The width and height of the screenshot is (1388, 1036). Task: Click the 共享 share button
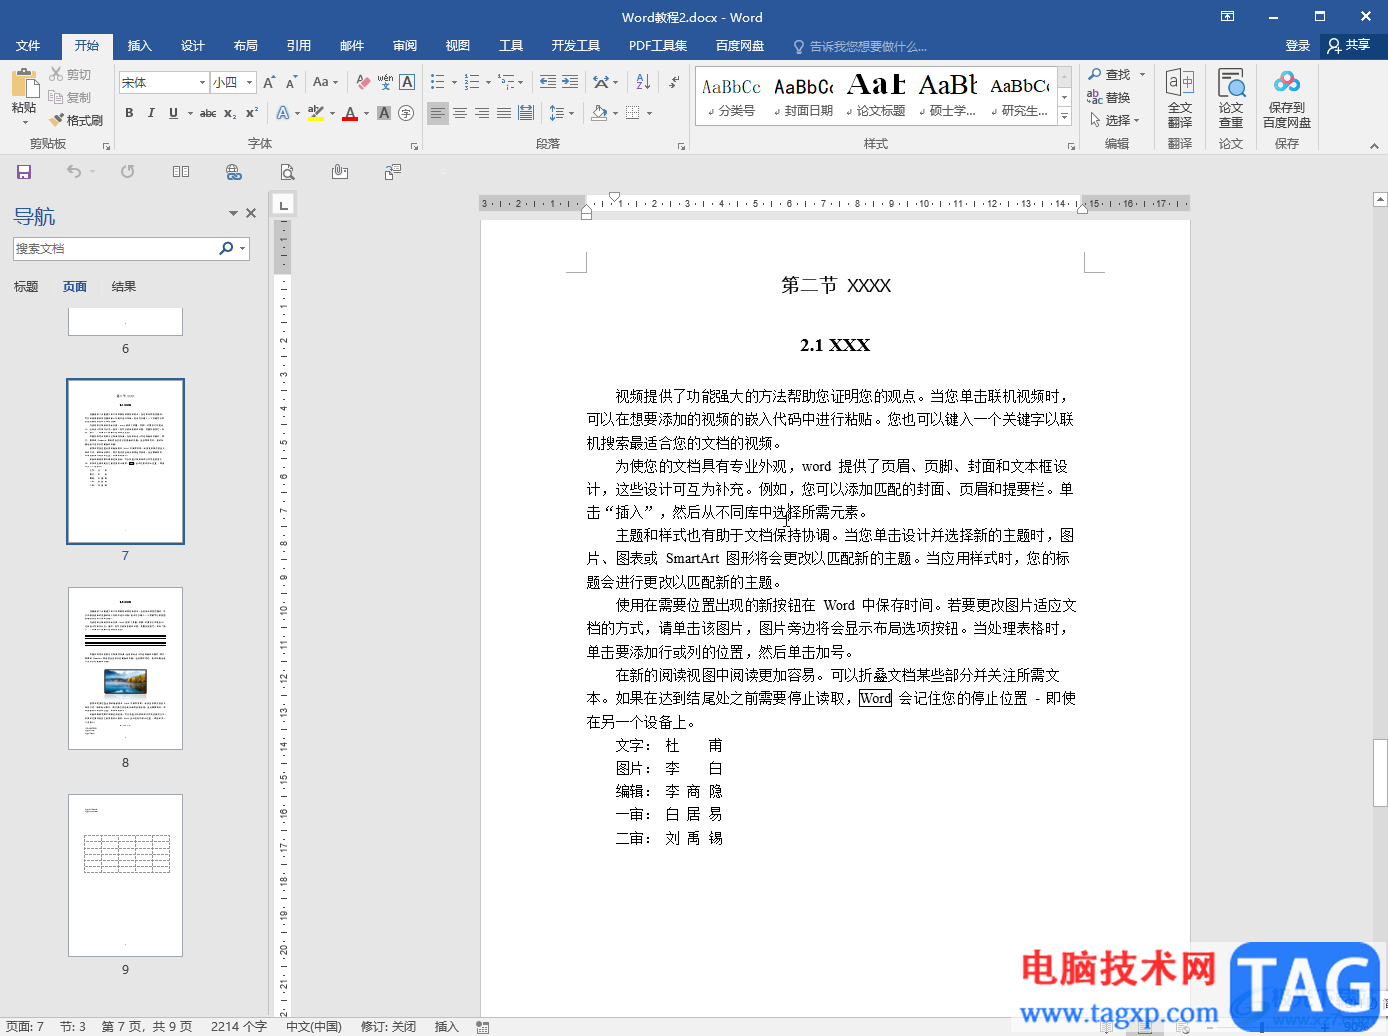click(x=1349, y=46)
